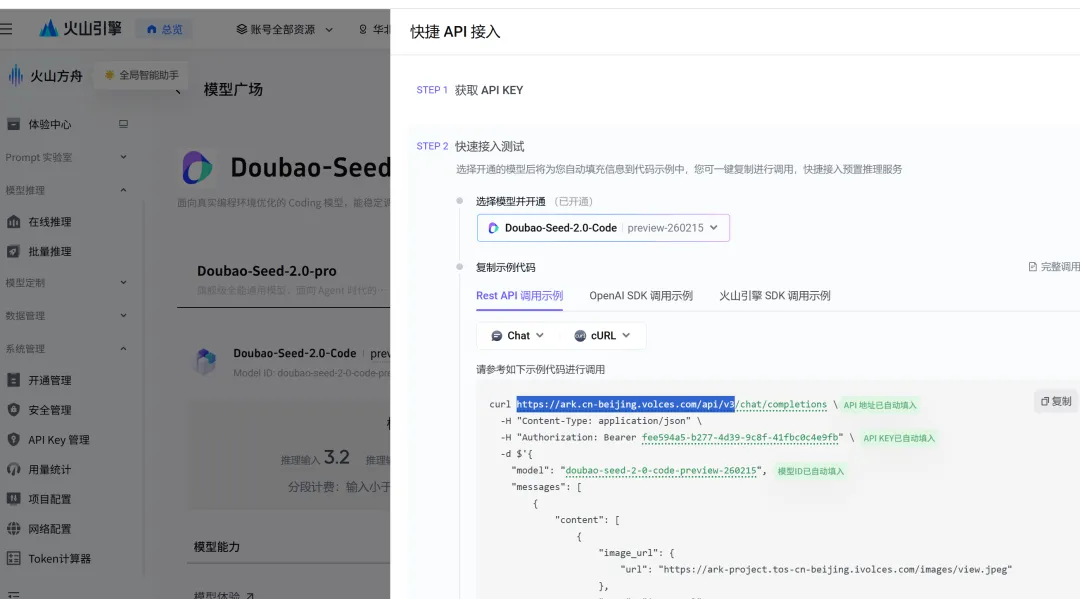Open Token计算器 in the sidebar

click(x=59, y=559)
